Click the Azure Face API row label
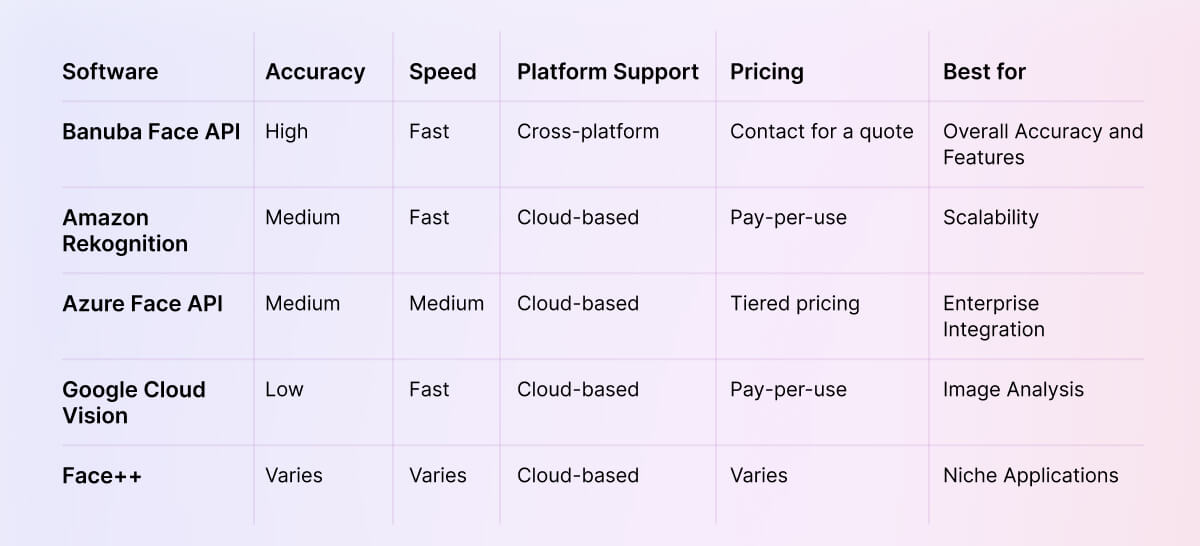 142,303
